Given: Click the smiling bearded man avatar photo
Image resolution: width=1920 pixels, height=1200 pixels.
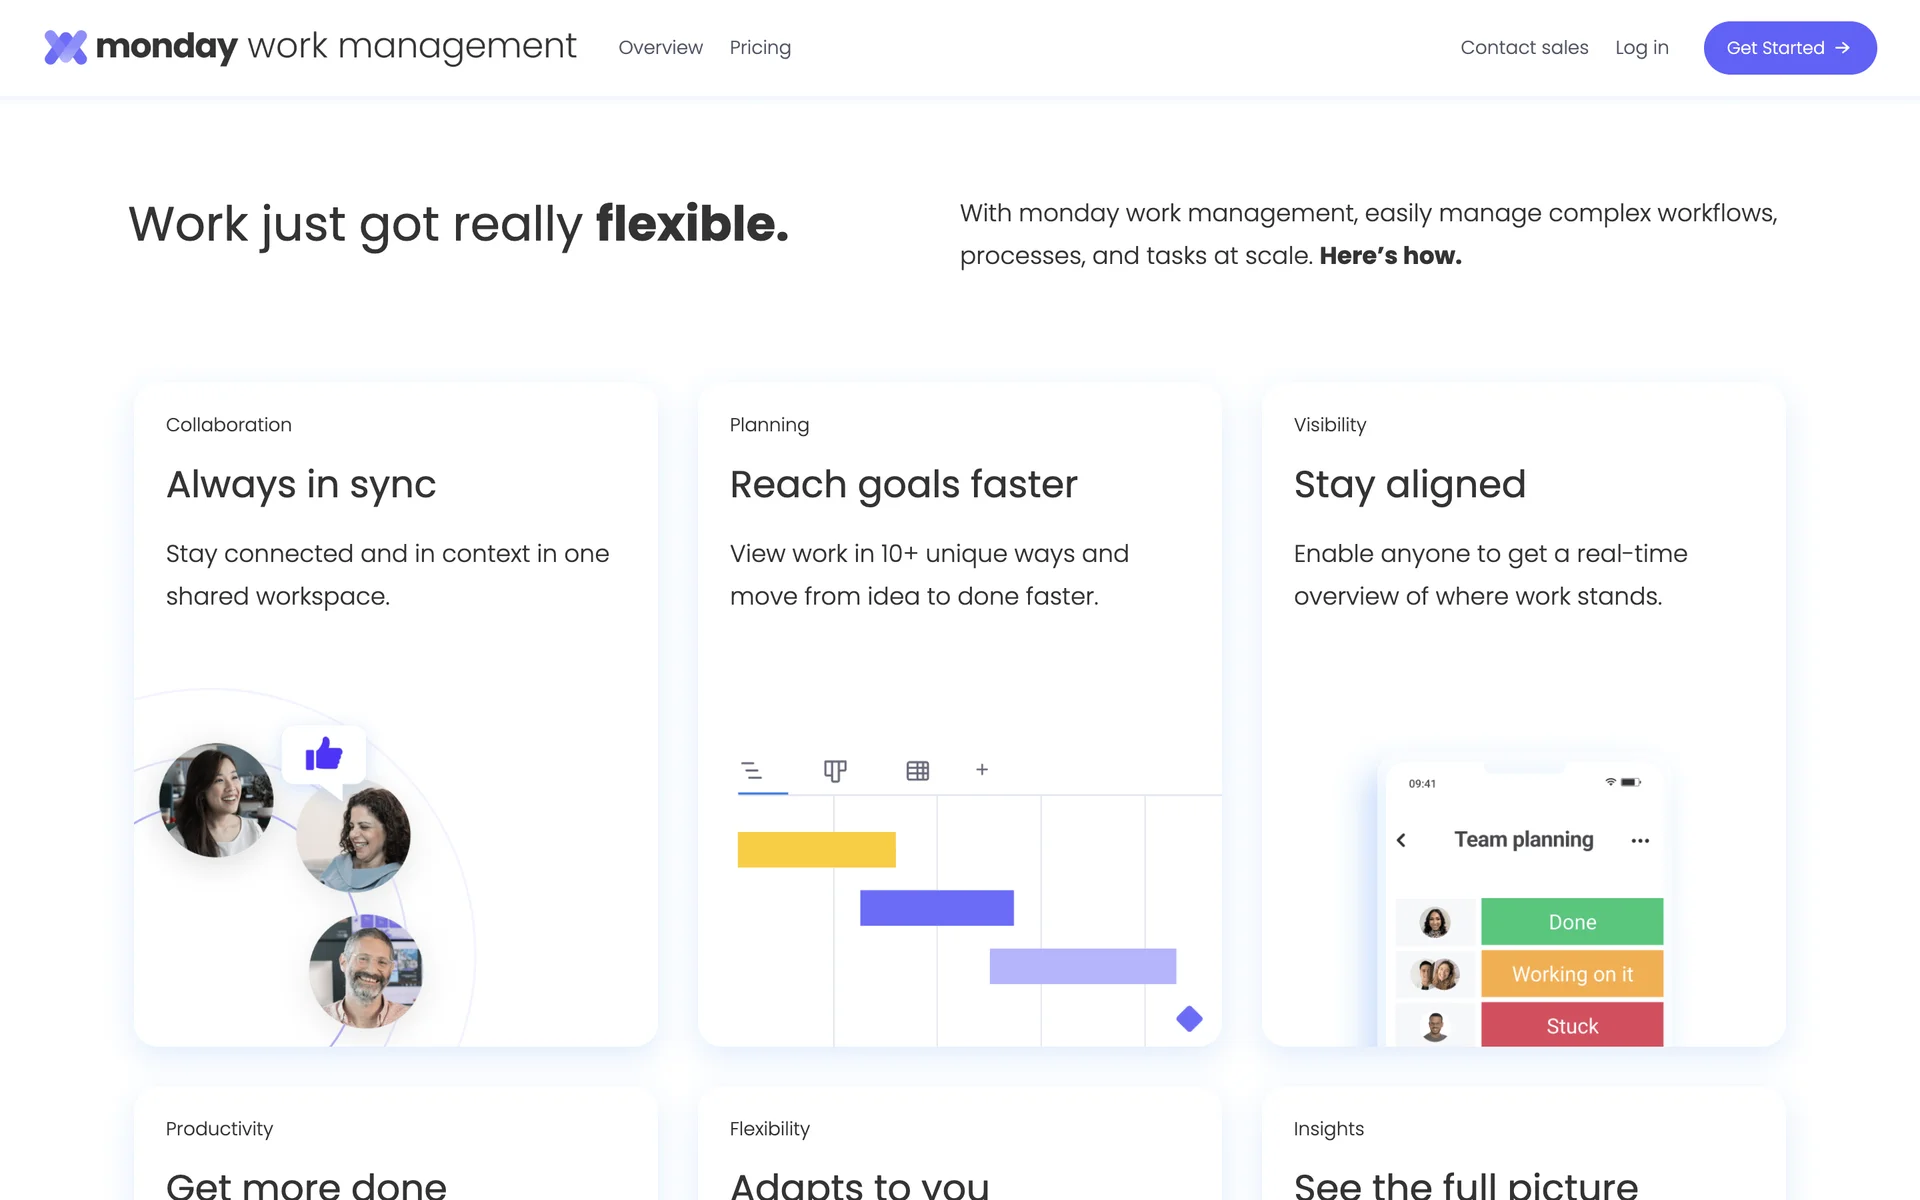Looking at the screenshot, I should [365, 971].
